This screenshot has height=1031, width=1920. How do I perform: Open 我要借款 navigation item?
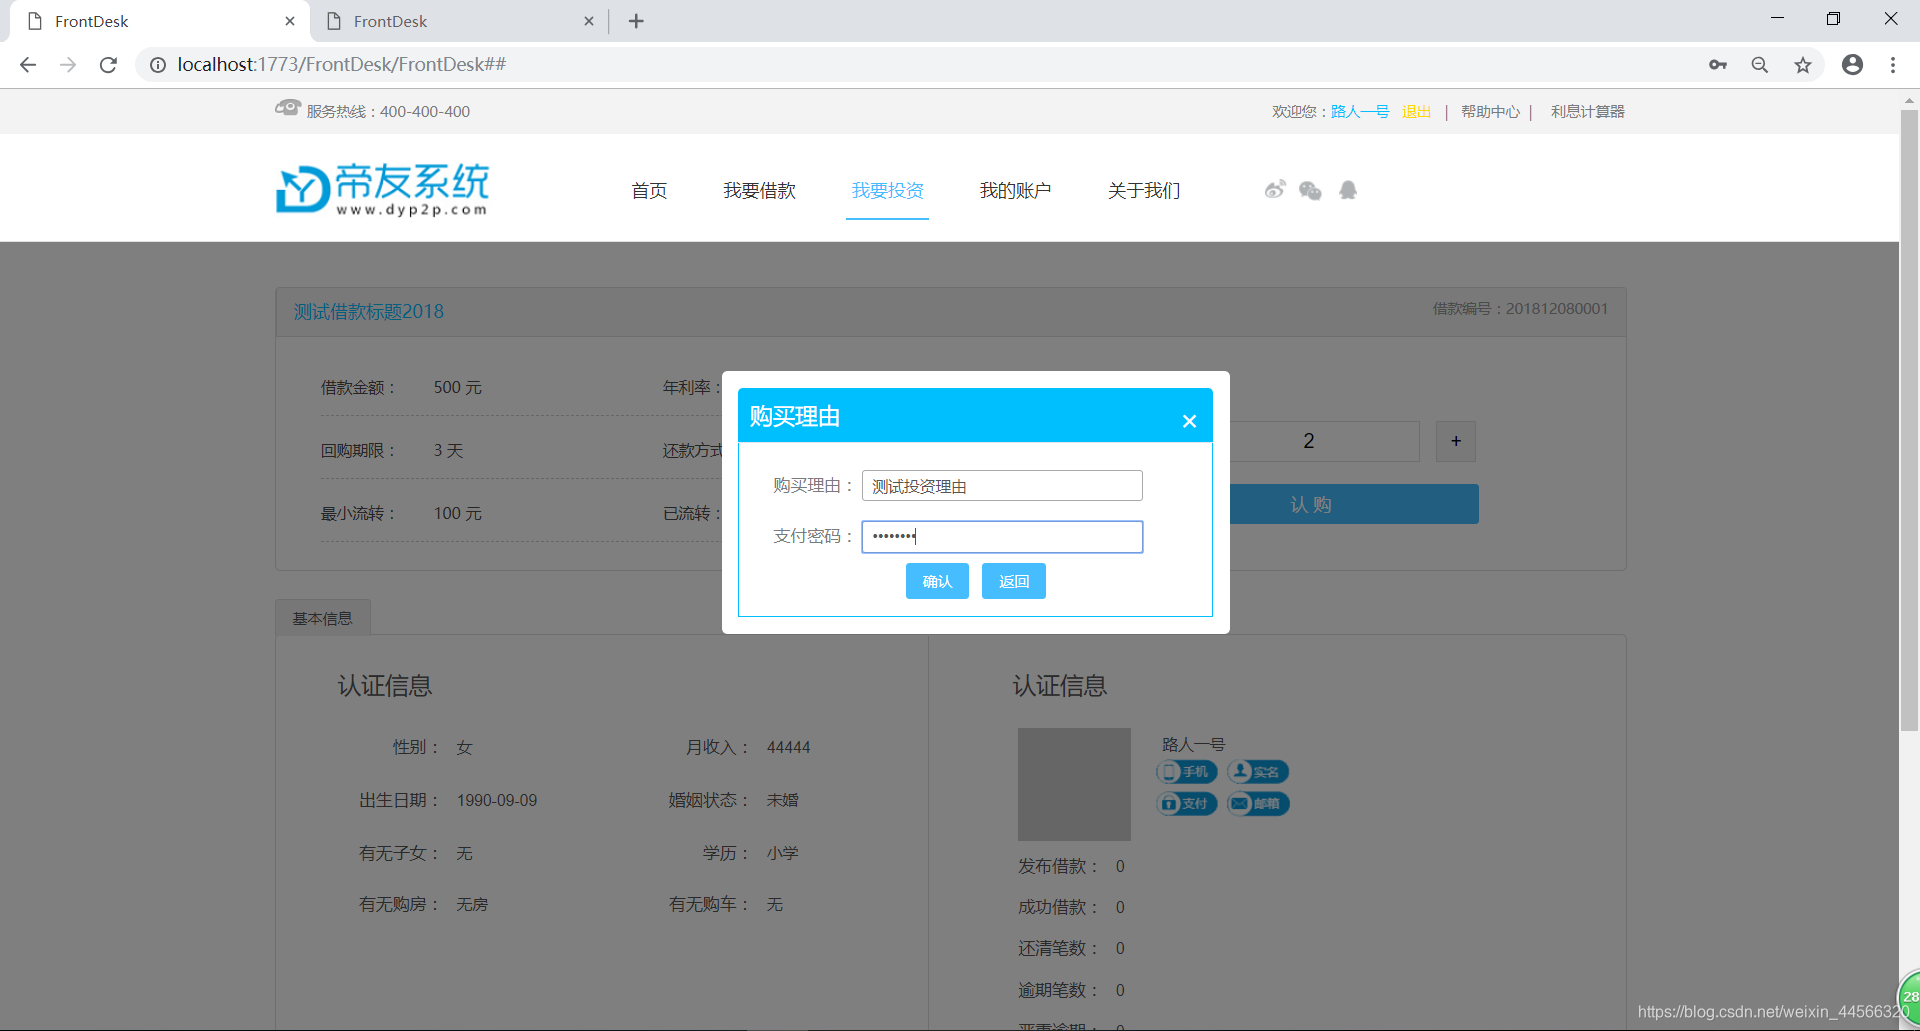click(x=759, y=190)
